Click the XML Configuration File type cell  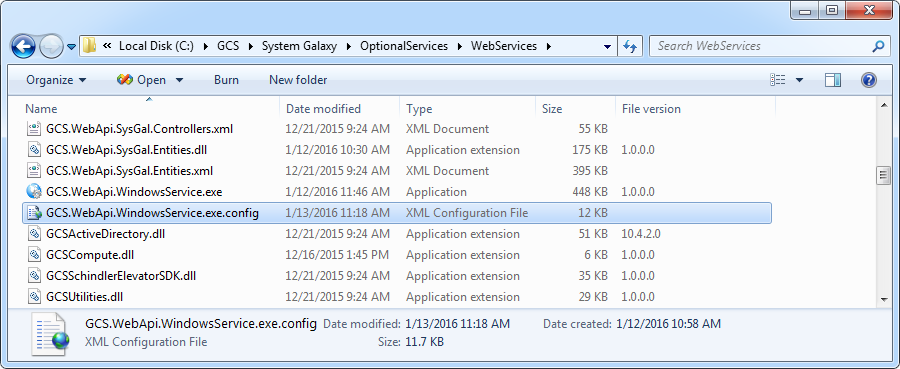[x=467, y=213]
